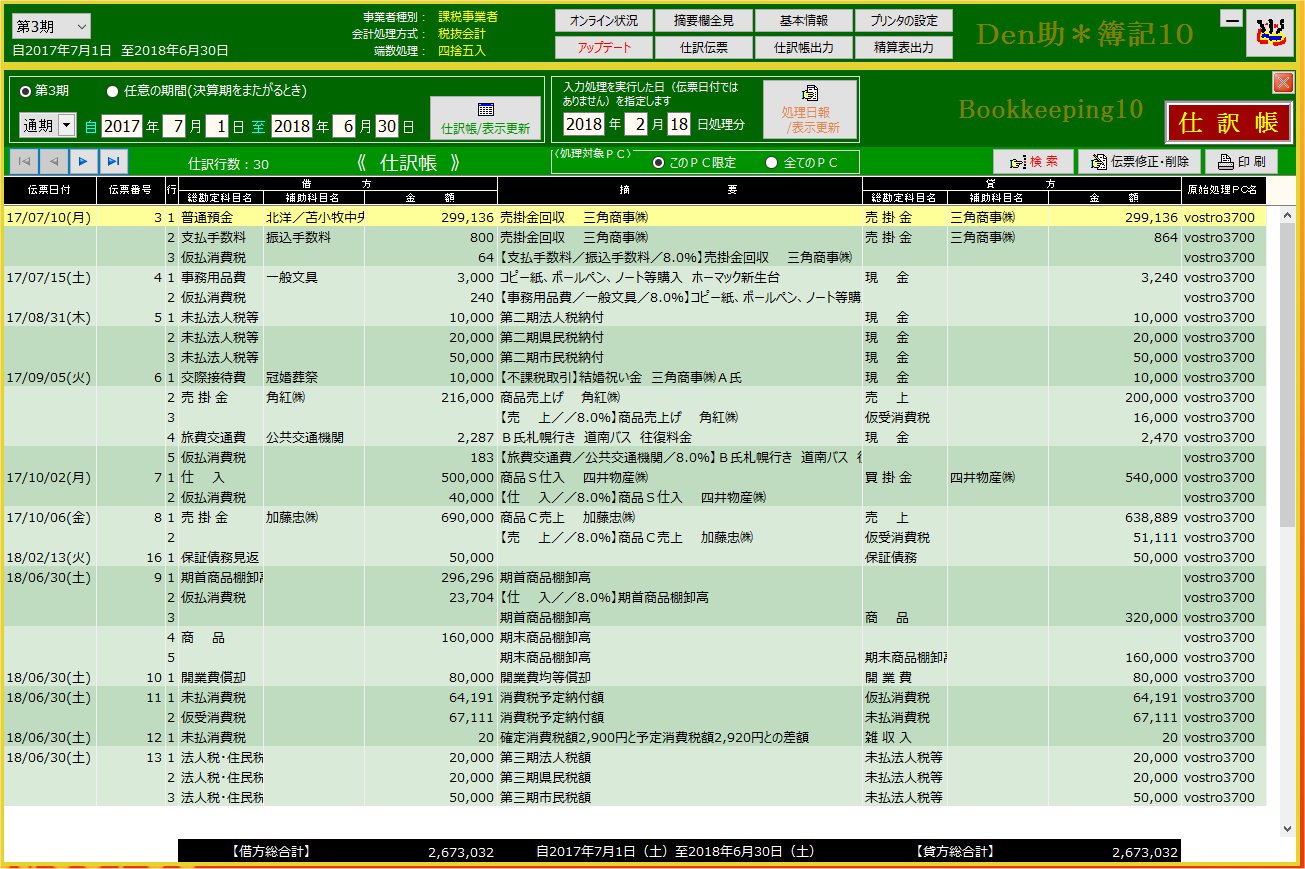Select the 全てのPC radio option
This screenshot has width=1305, height=869.
pyautogui.click(x=771, y=163)
